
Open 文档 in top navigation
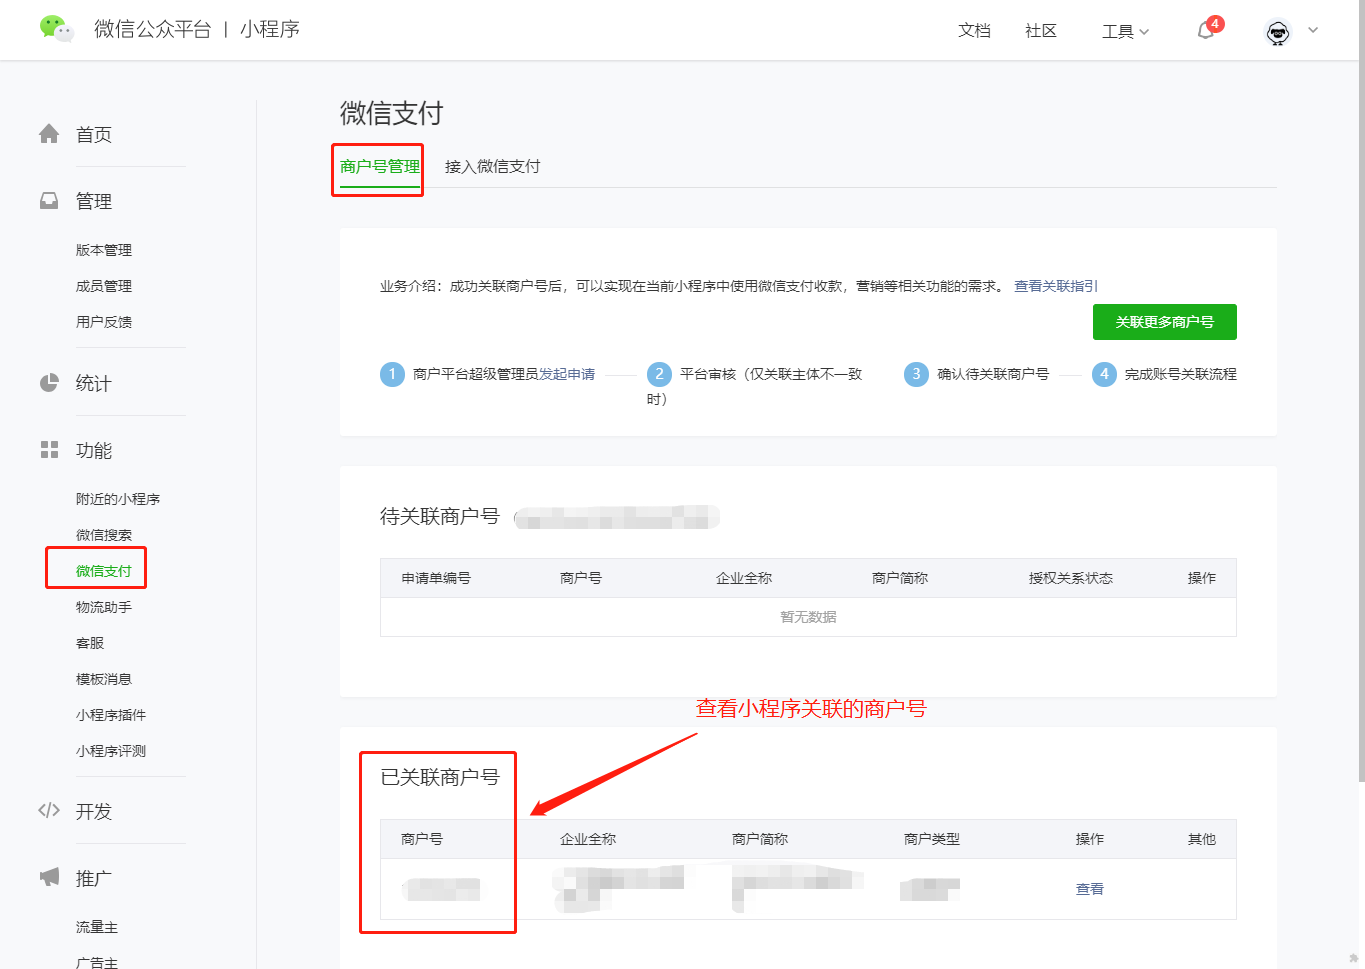(974, 31)
